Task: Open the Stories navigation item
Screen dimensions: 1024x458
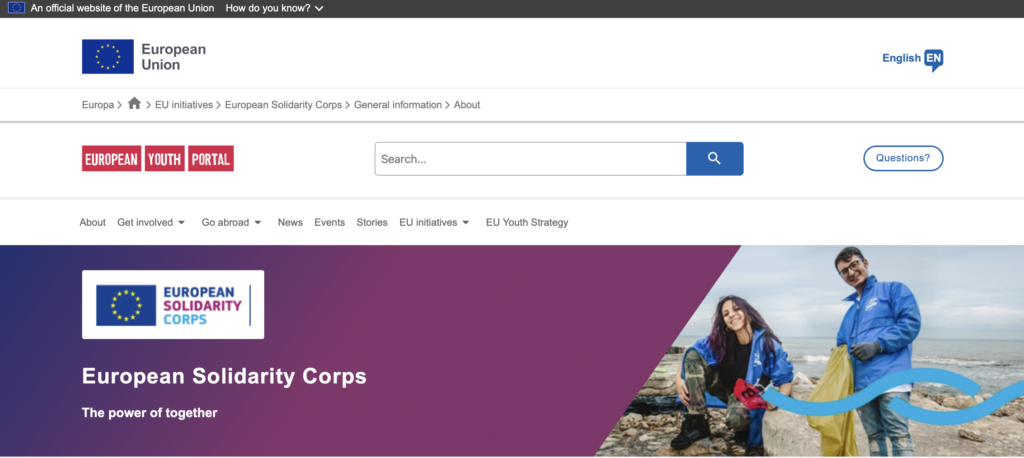Action: coord(372,223)
